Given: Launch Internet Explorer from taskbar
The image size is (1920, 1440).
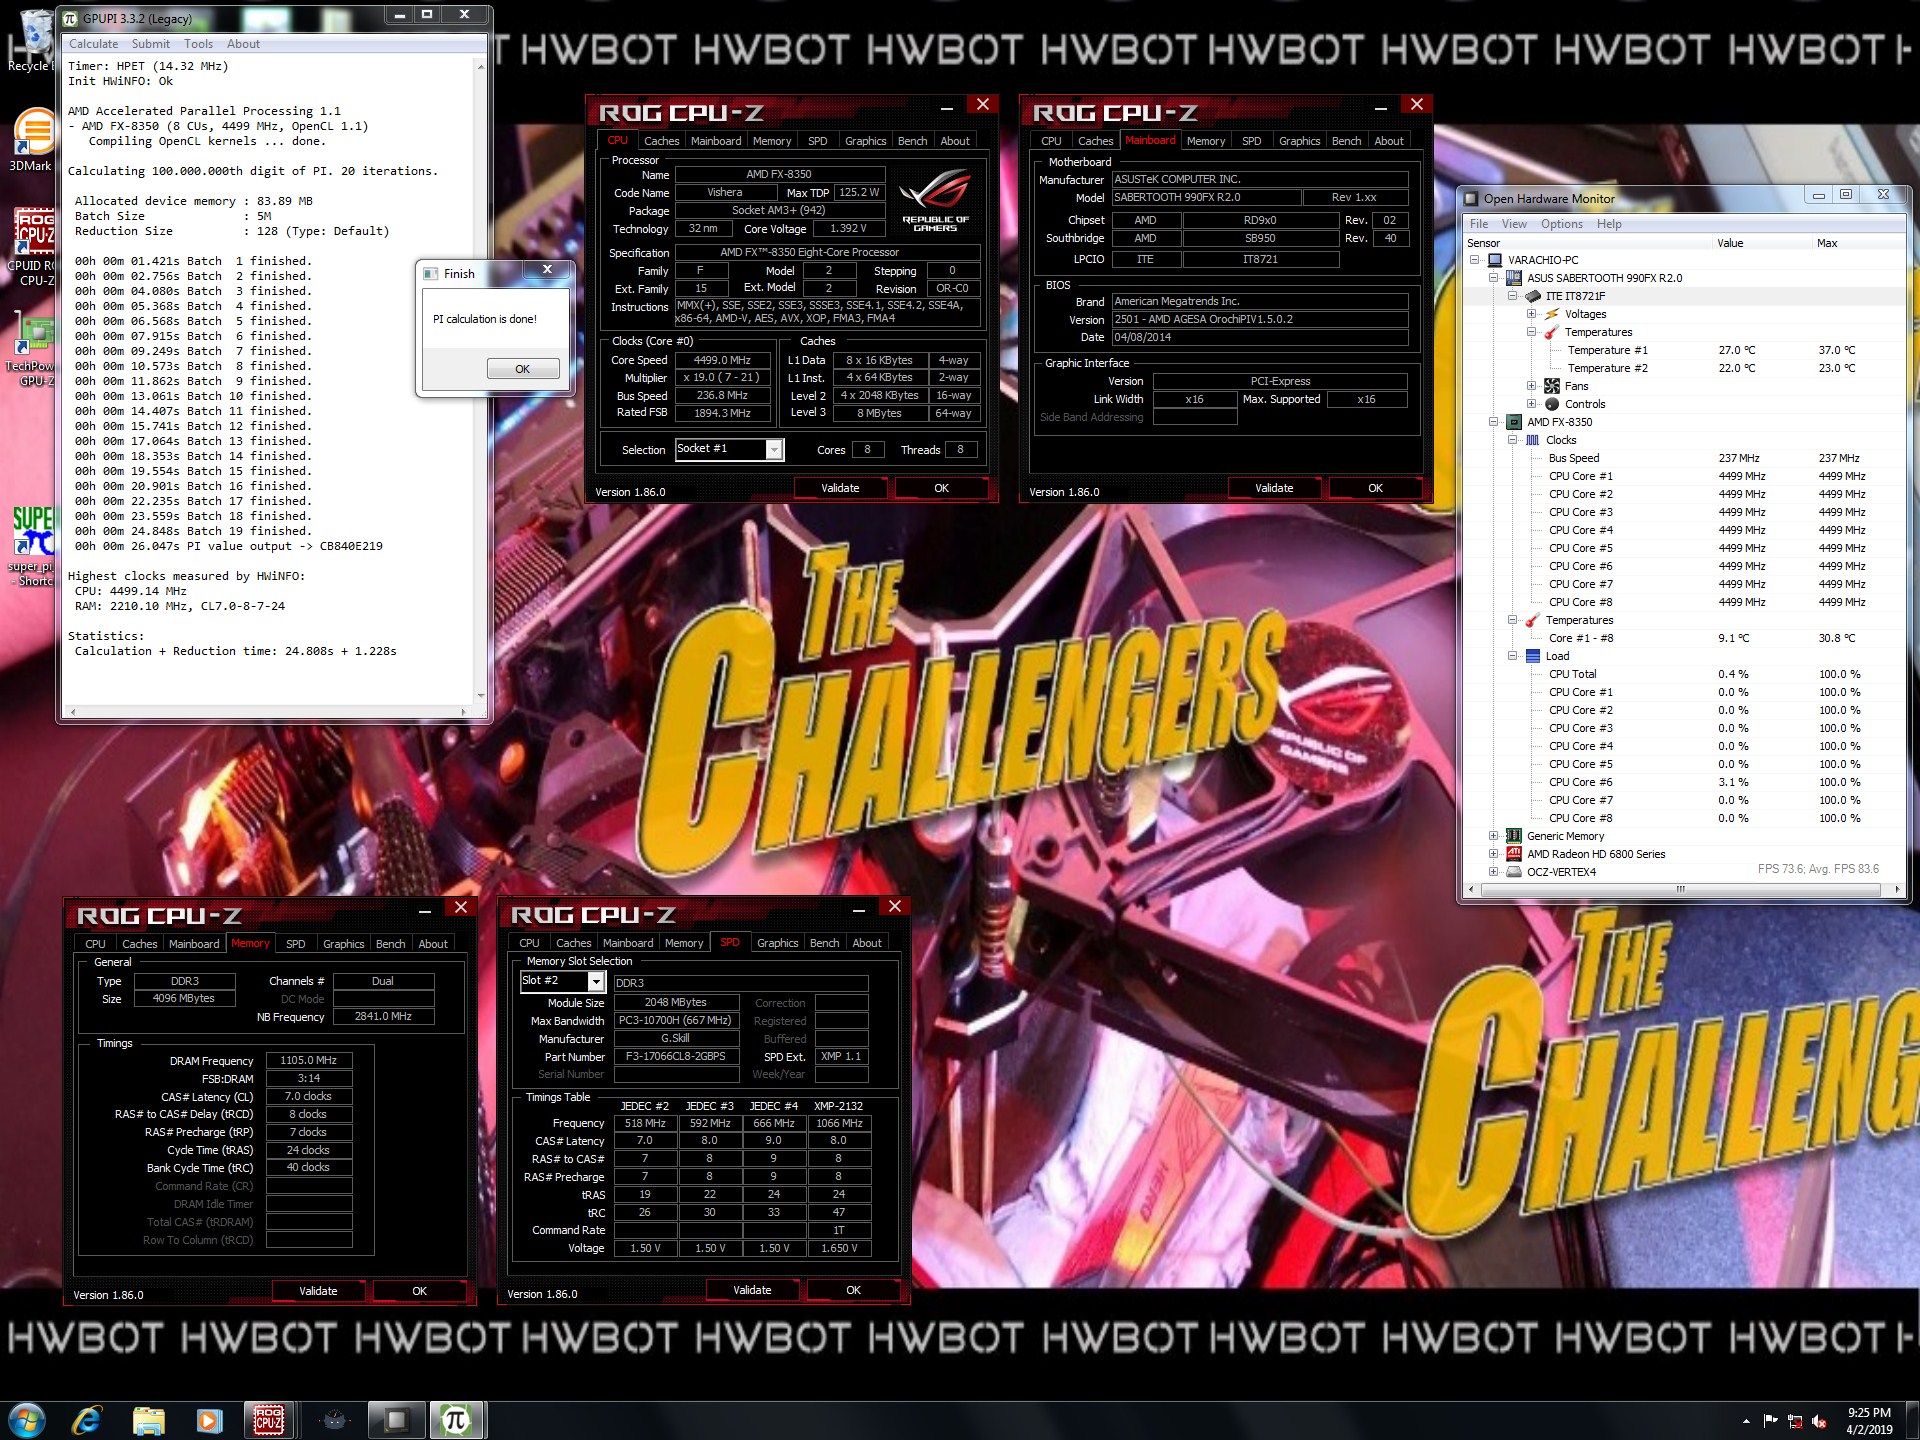Looking at the screenshot, I should pos(87,1420).
